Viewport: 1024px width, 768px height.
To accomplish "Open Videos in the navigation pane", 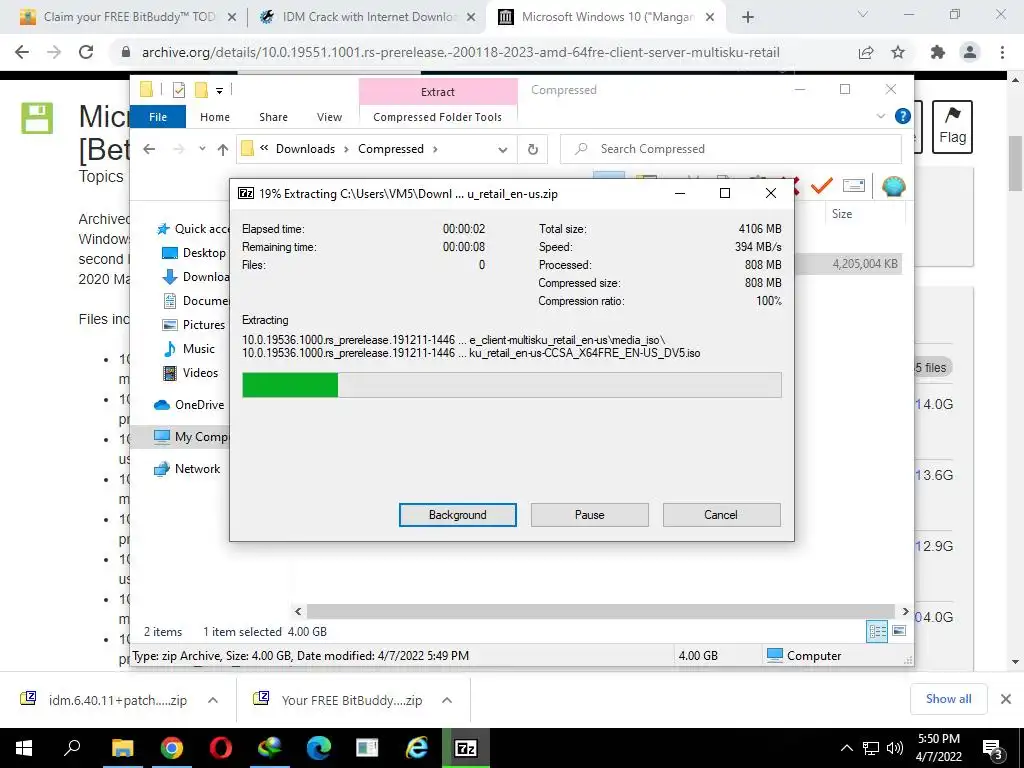I will coord(191,373).
